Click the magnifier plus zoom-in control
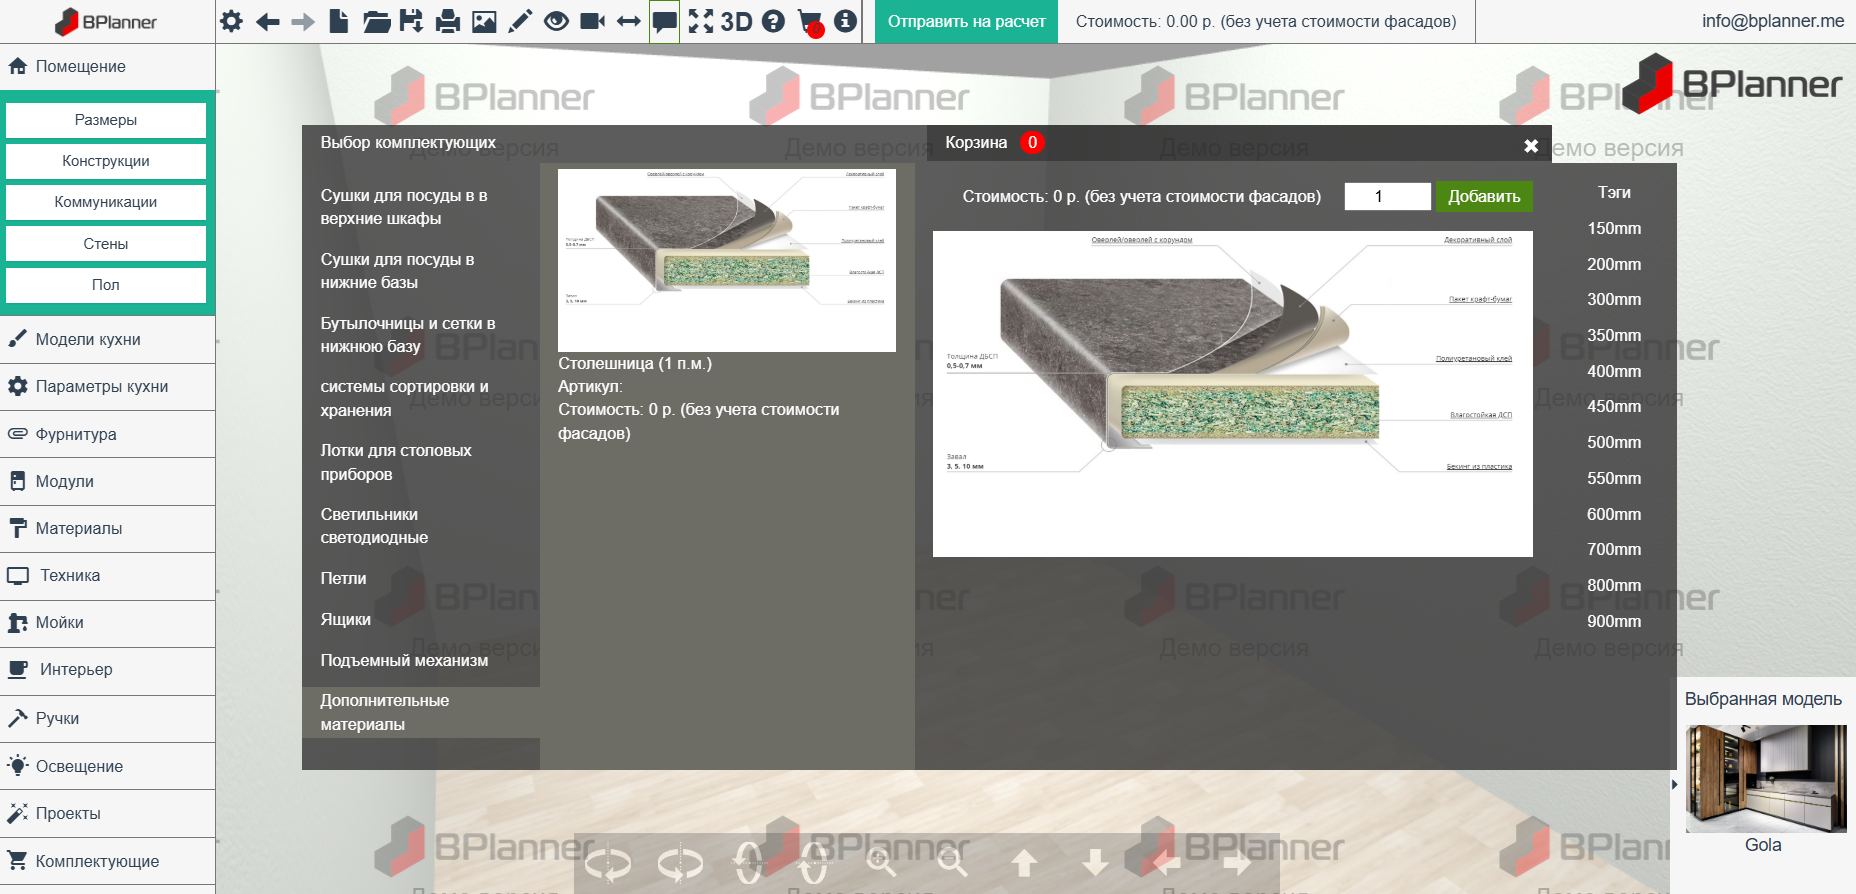 tap(881, 862)
